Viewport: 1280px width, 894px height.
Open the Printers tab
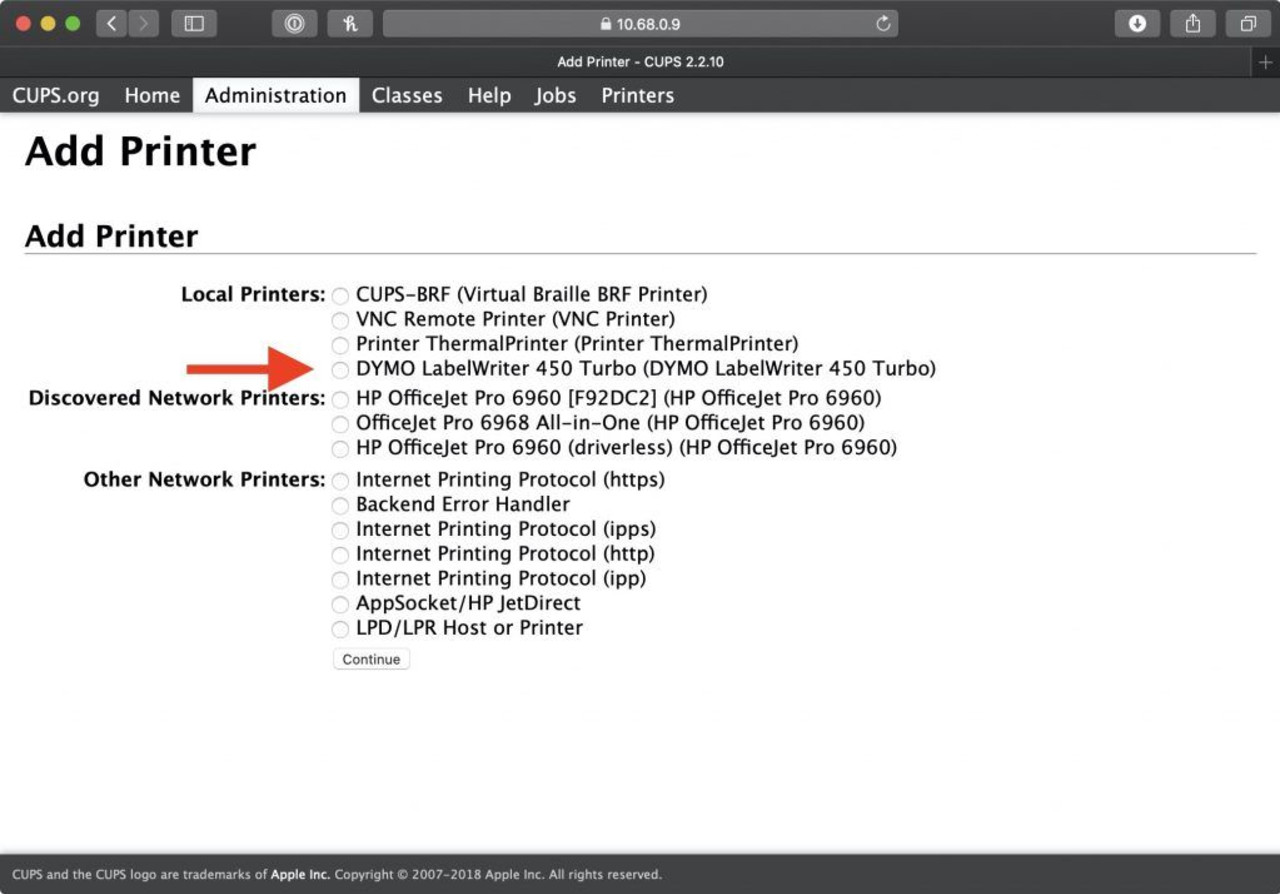click(638, 96)
